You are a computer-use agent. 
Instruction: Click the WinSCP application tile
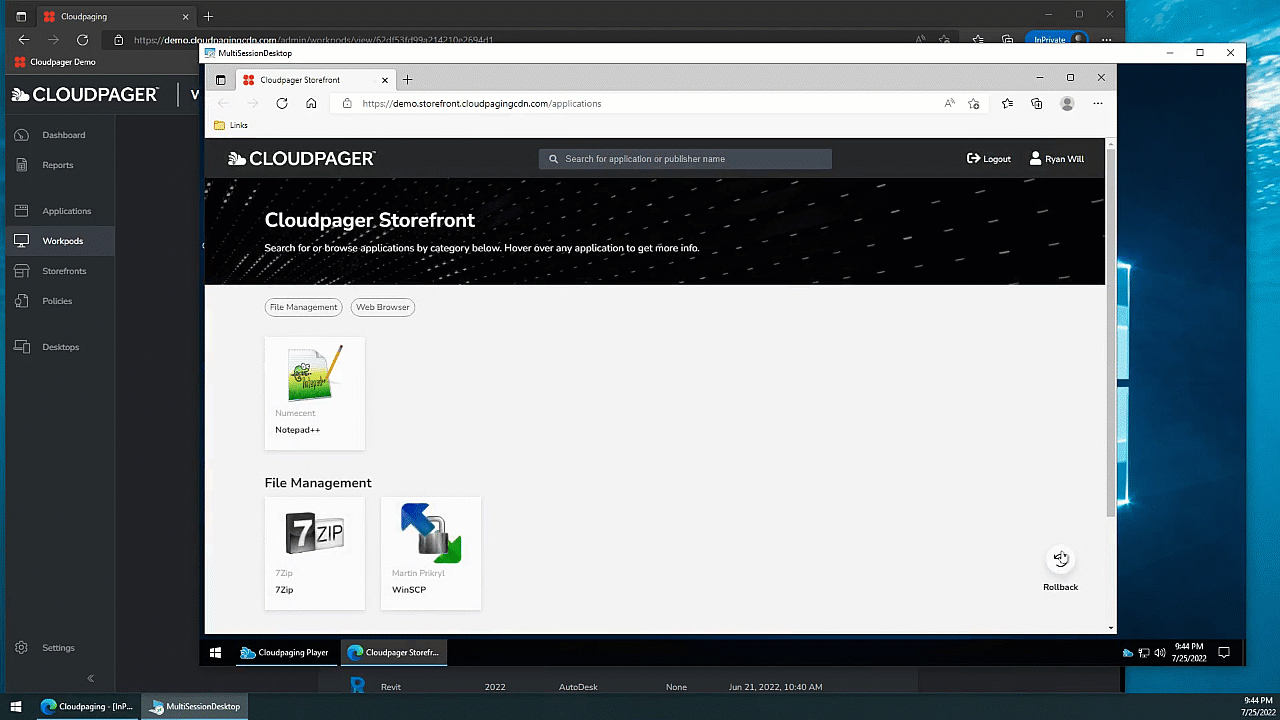431,553
